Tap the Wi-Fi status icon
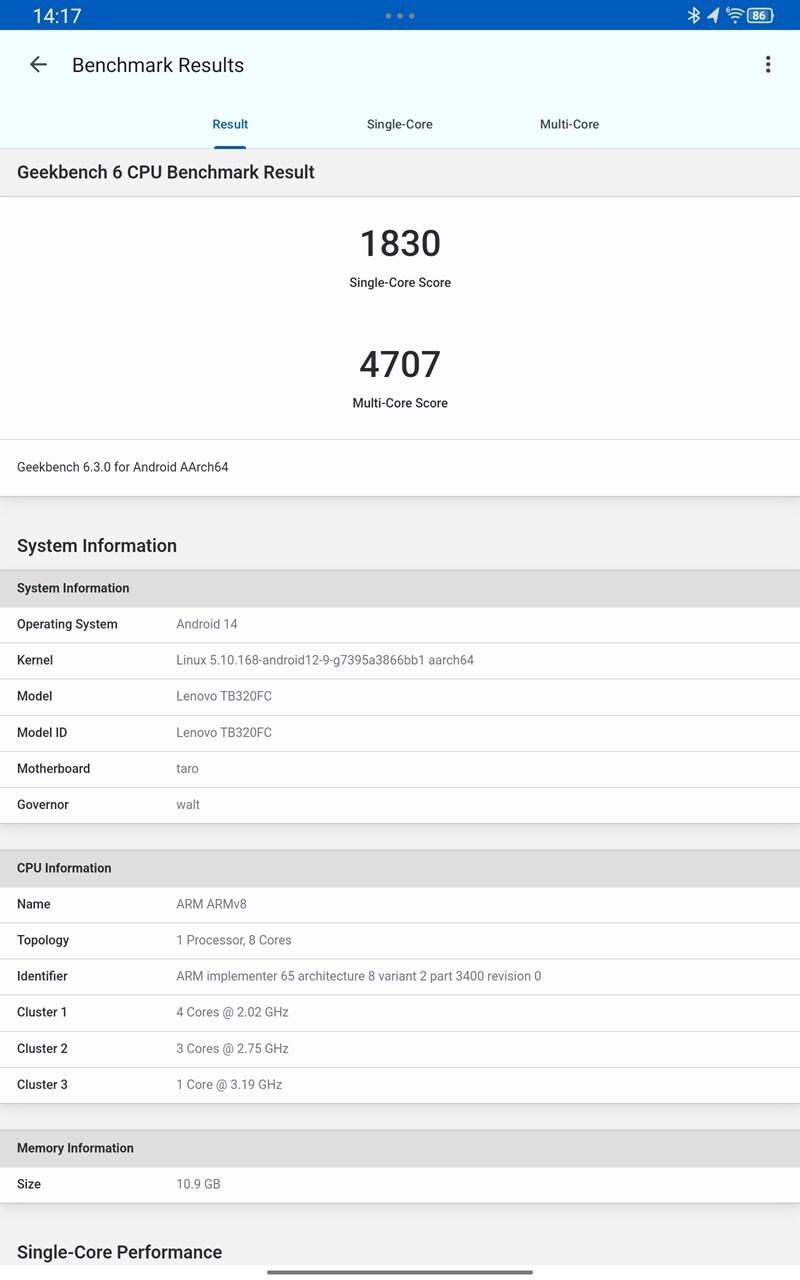The height and width of the screenshot is (1280, 800). pyautogui.click(x=735, y=15)
